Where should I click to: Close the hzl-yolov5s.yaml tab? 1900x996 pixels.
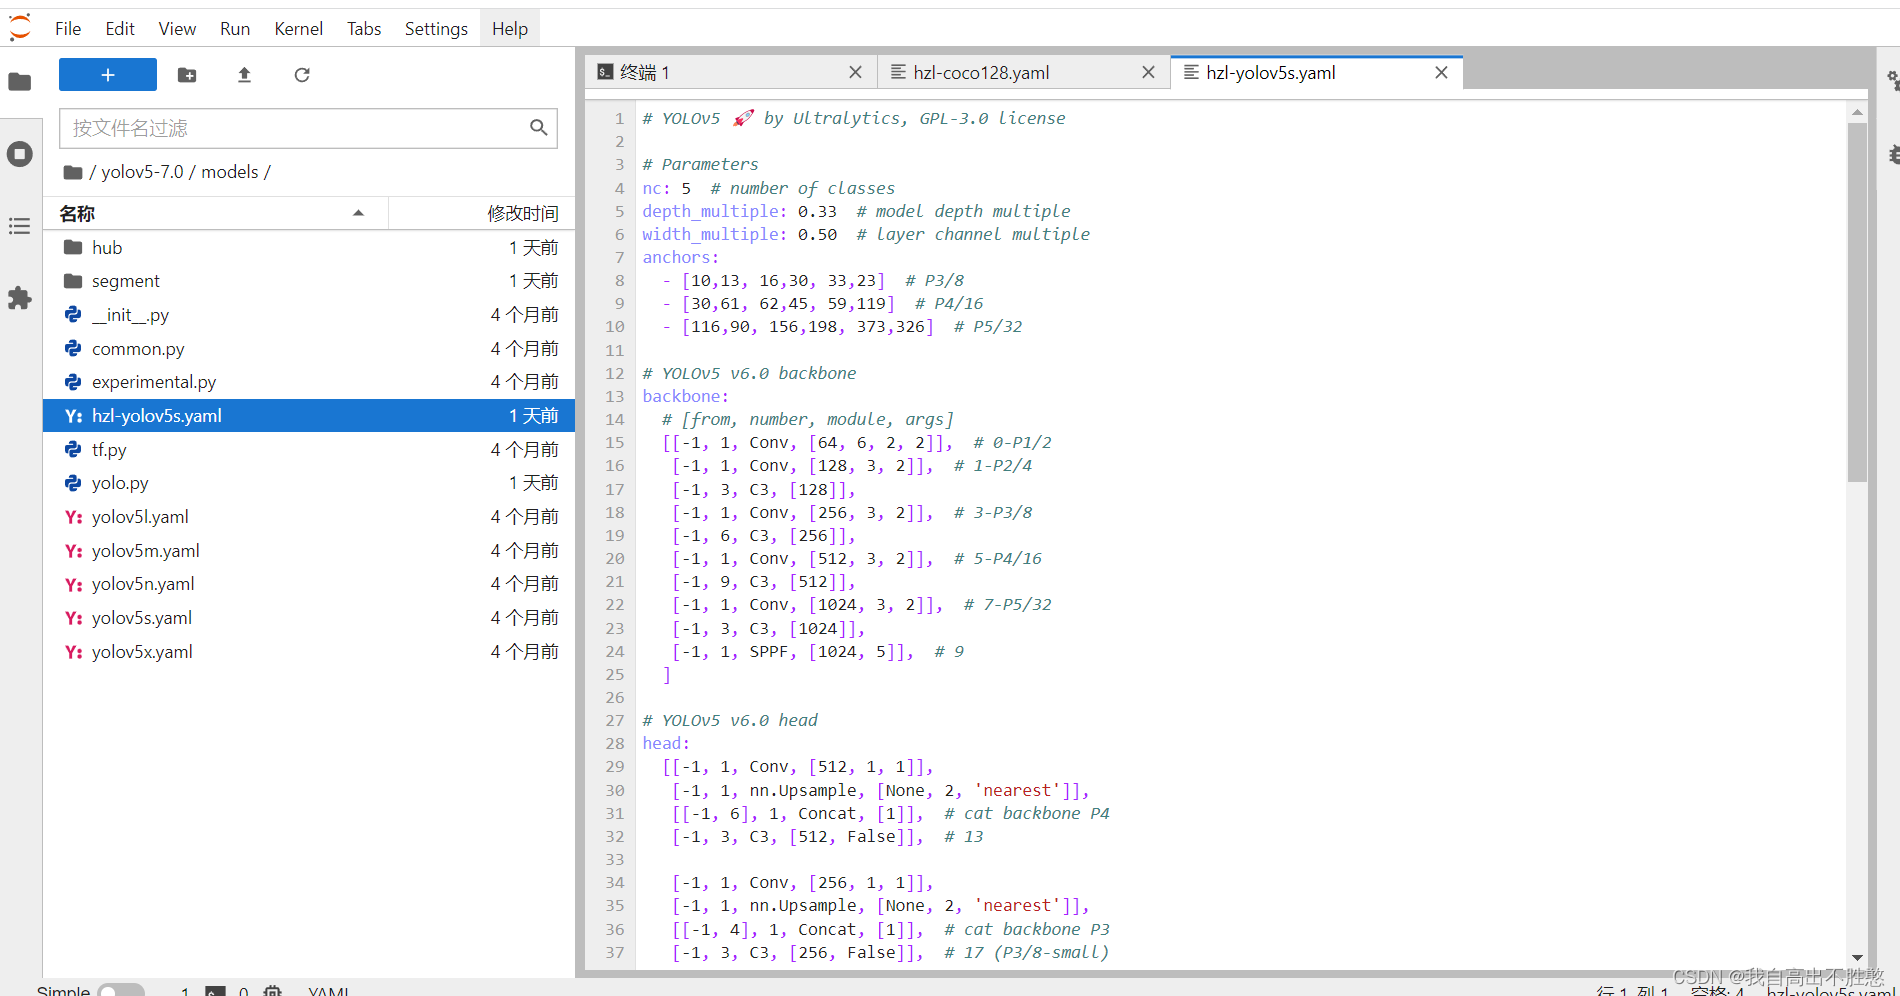click(1441, 72)
